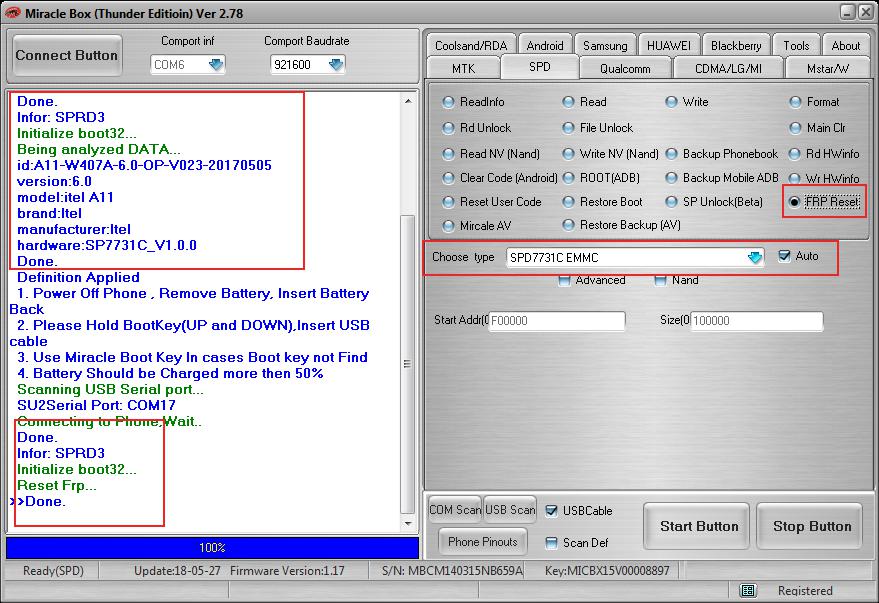This screenshot has width=879, height=603.
Task: Switch to the Blackberry tab
Action: tap(736, 45)
